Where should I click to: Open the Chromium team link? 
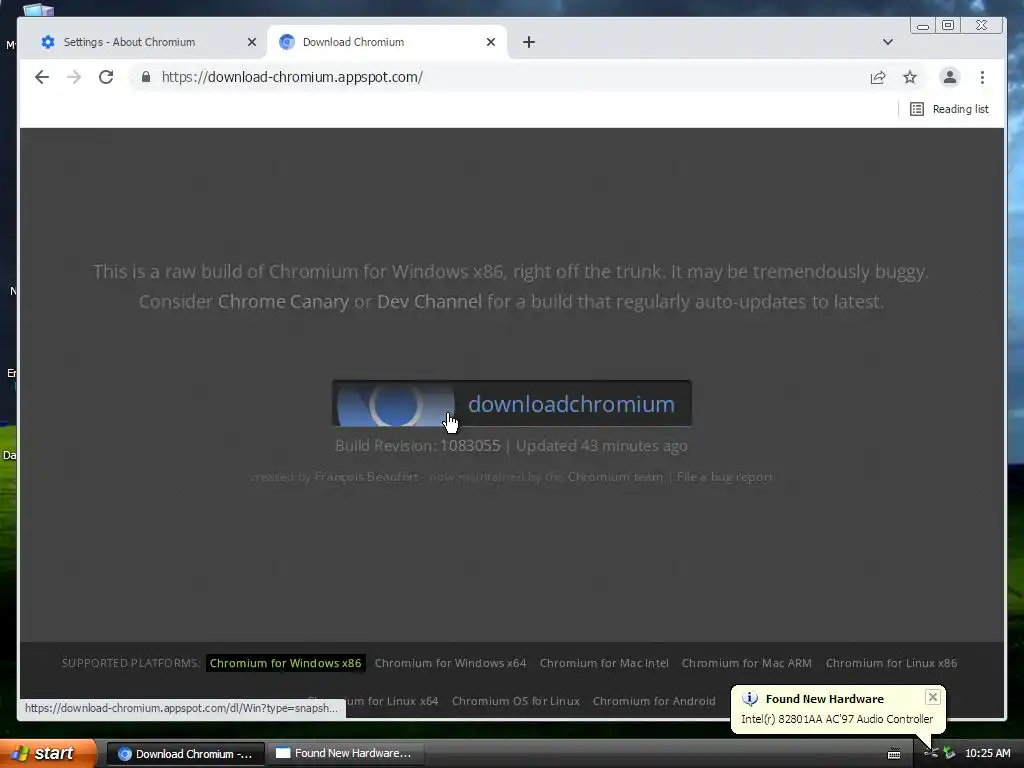point(615,477)
